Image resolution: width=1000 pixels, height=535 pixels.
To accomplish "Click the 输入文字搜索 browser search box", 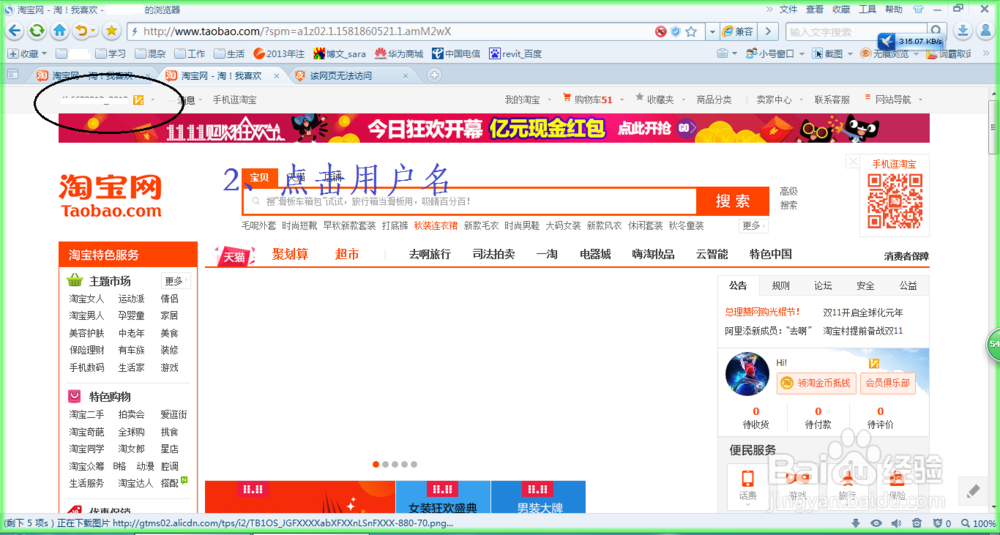I will [x=857, y=31].
